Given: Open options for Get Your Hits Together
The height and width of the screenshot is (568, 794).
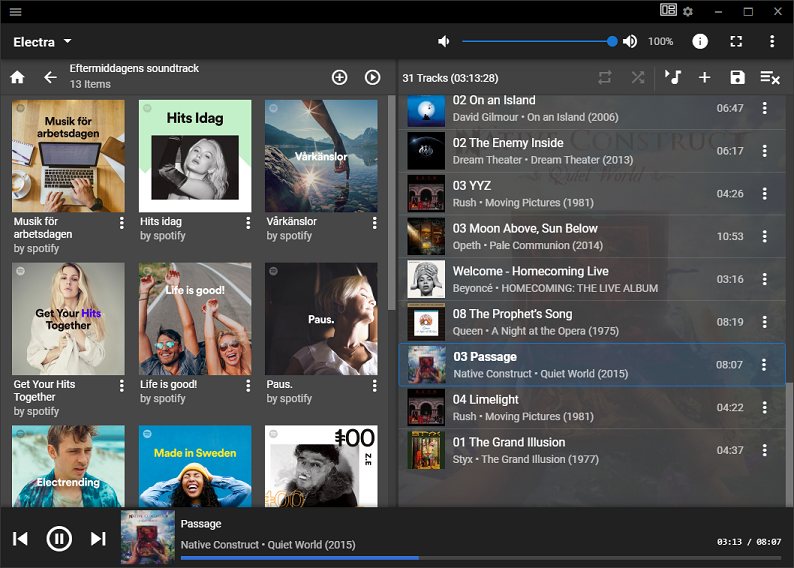Looking at the screenshot, I should (122, 386).
